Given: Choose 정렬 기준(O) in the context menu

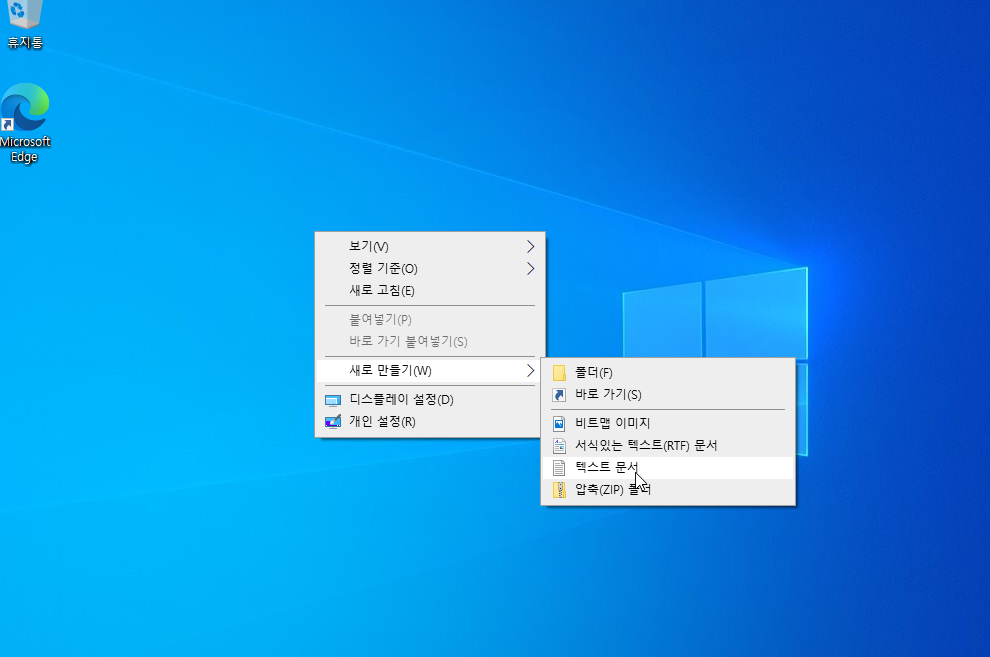Looking at the screenshot, I should (430, 269).
